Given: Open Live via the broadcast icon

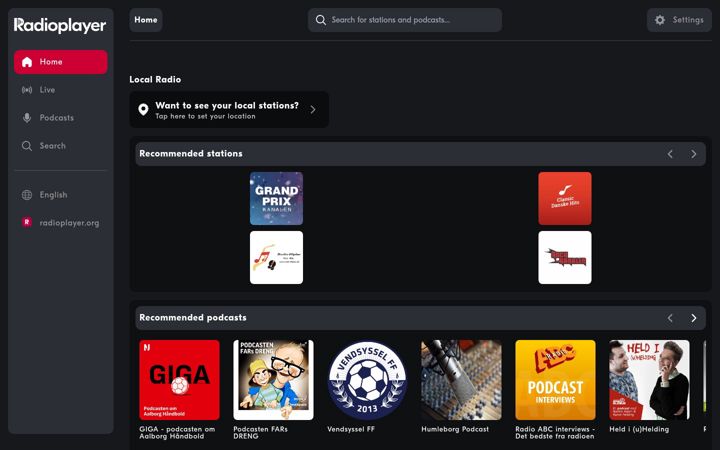Looking at the screenshot, I should click(27, 90).
